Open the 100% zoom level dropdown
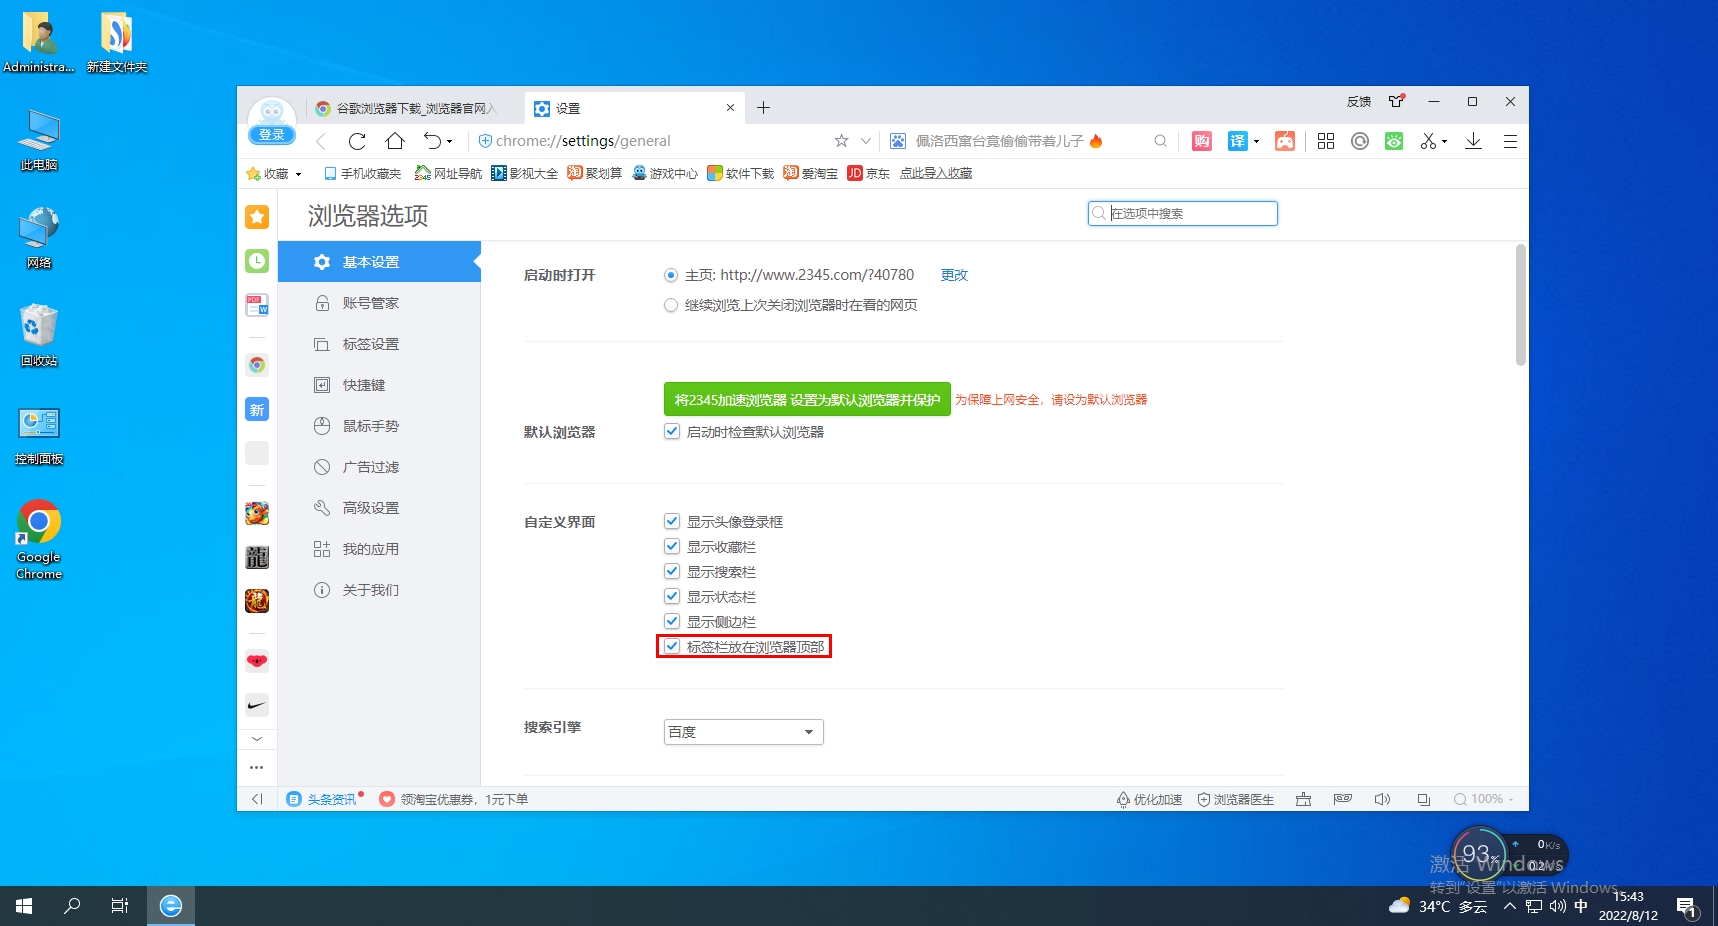Screen dimensions: 1718x926 [1485, 799]
